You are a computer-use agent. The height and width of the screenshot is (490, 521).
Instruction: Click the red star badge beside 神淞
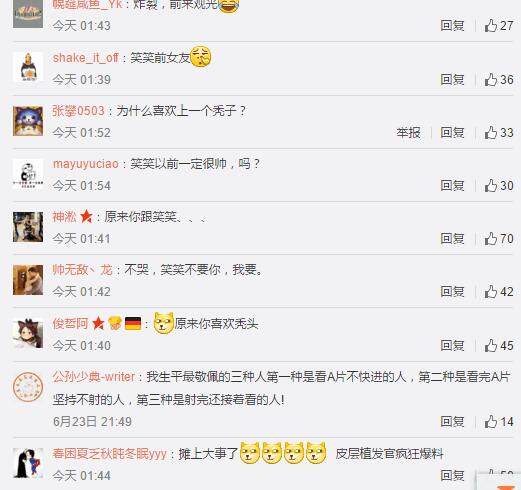86,216
